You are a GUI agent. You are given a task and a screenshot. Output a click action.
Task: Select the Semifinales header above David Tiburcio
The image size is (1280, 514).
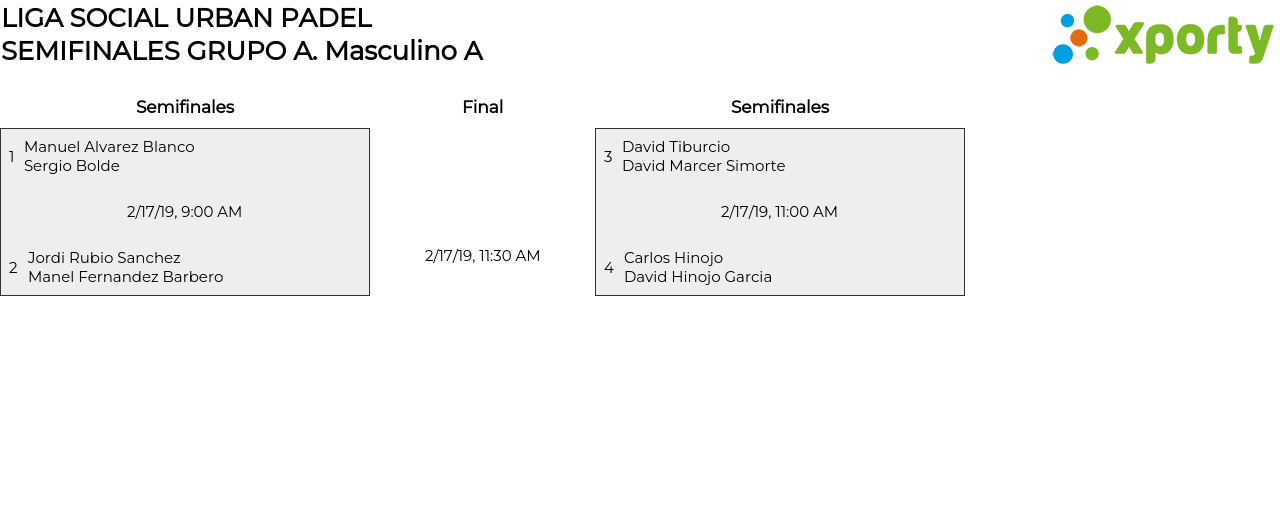pos(780,107)
